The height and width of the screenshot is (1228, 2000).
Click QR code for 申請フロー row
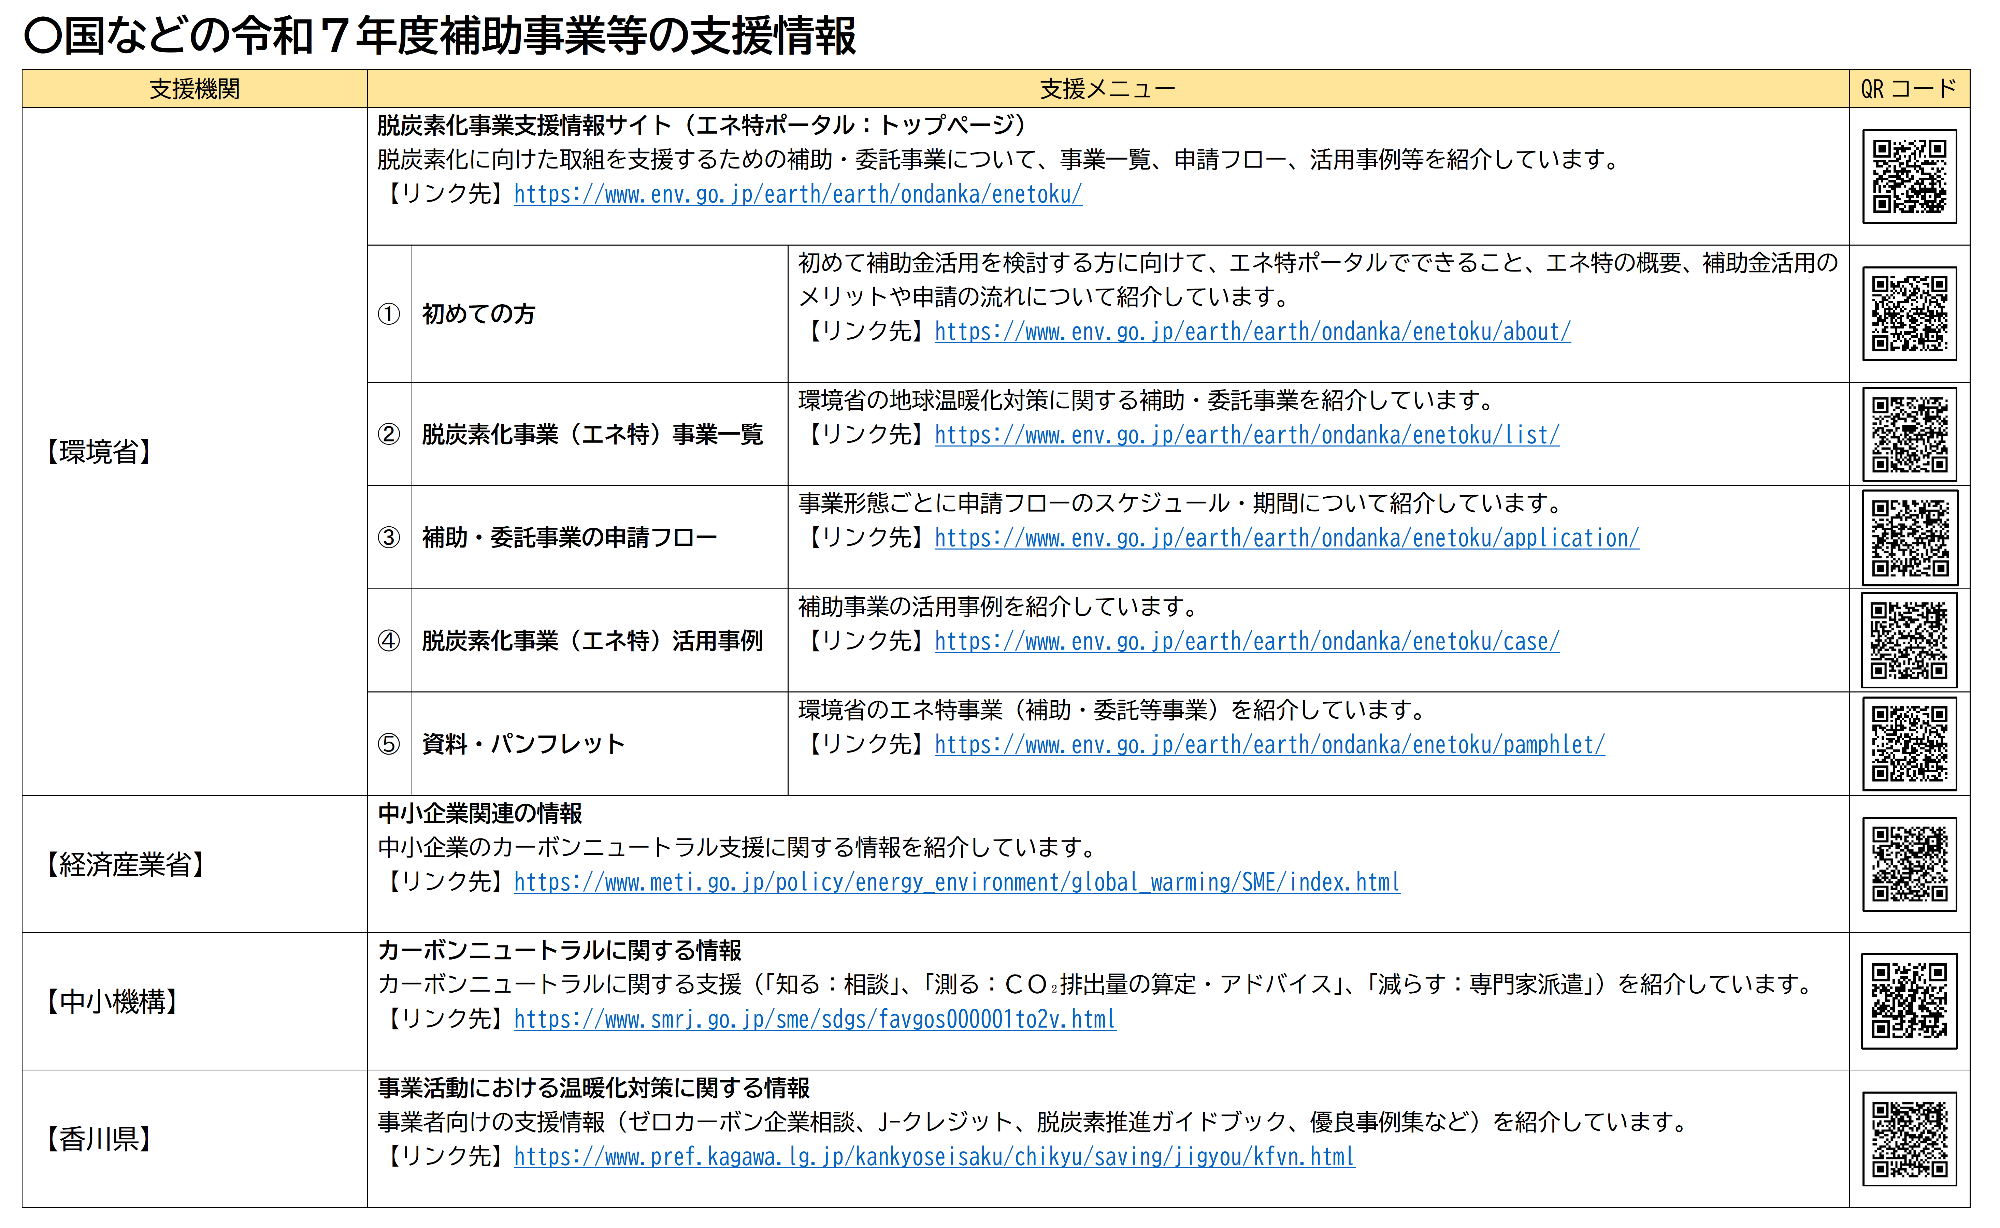coord(1909,538)
